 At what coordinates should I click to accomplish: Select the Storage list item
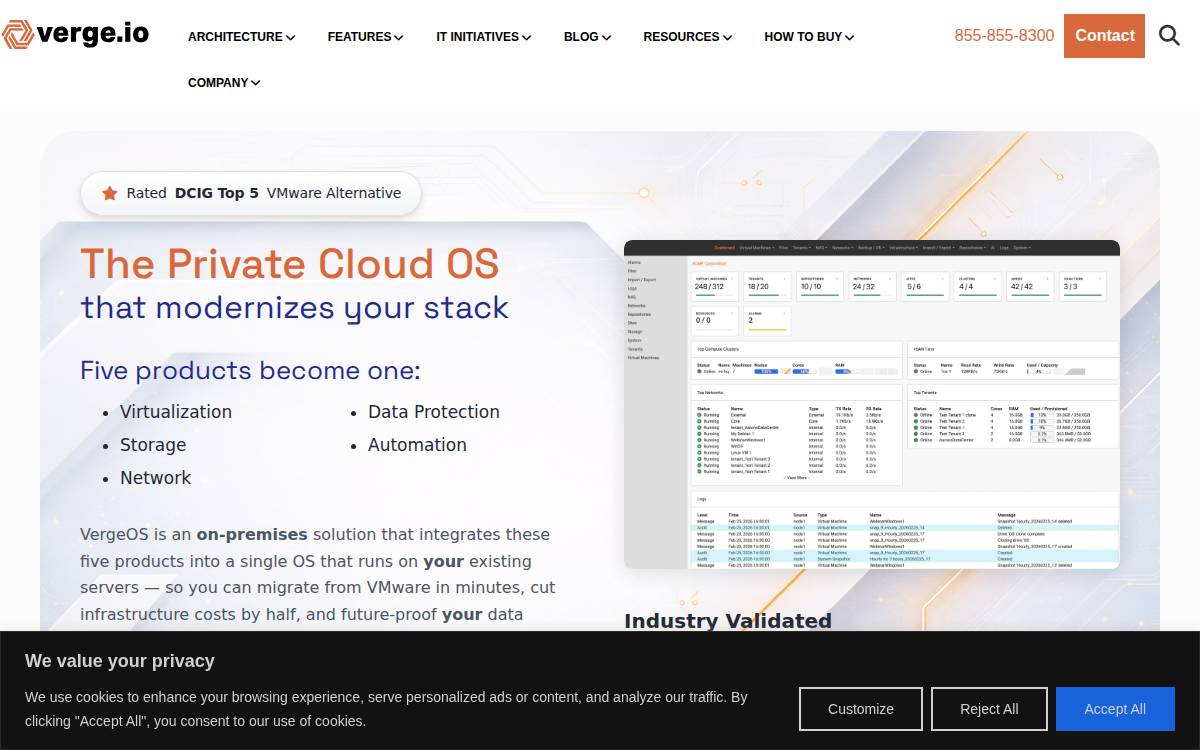point(153,445)
